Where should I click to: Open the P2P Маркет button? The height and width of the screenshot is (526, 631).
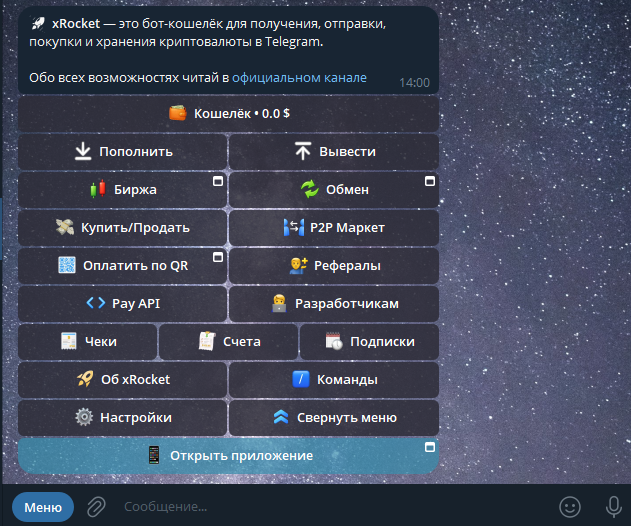tap(334, 228)
